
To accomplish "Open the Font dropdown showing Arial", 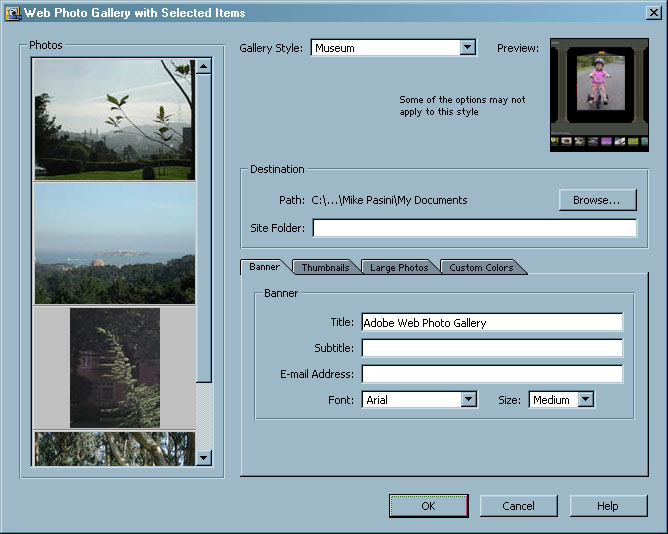I will [x=468, y=400].
